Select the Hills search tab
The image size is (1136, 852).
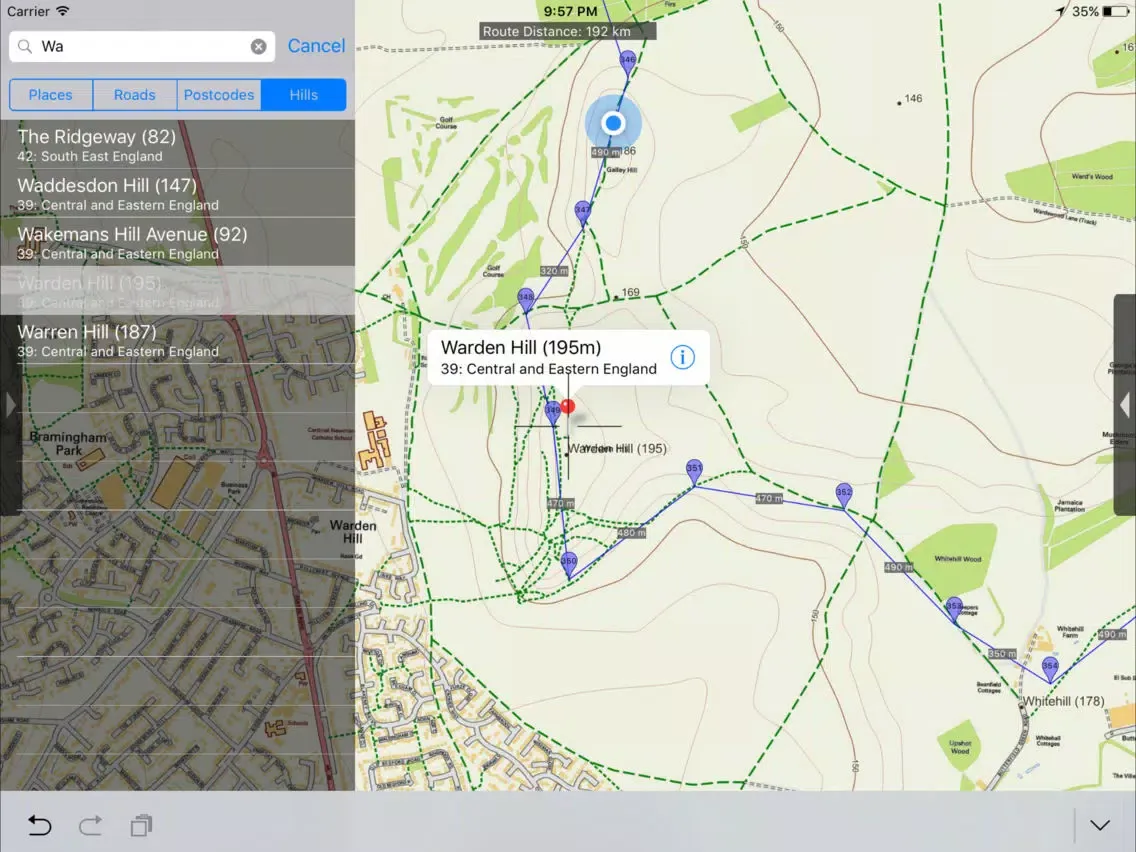(304, 95)
